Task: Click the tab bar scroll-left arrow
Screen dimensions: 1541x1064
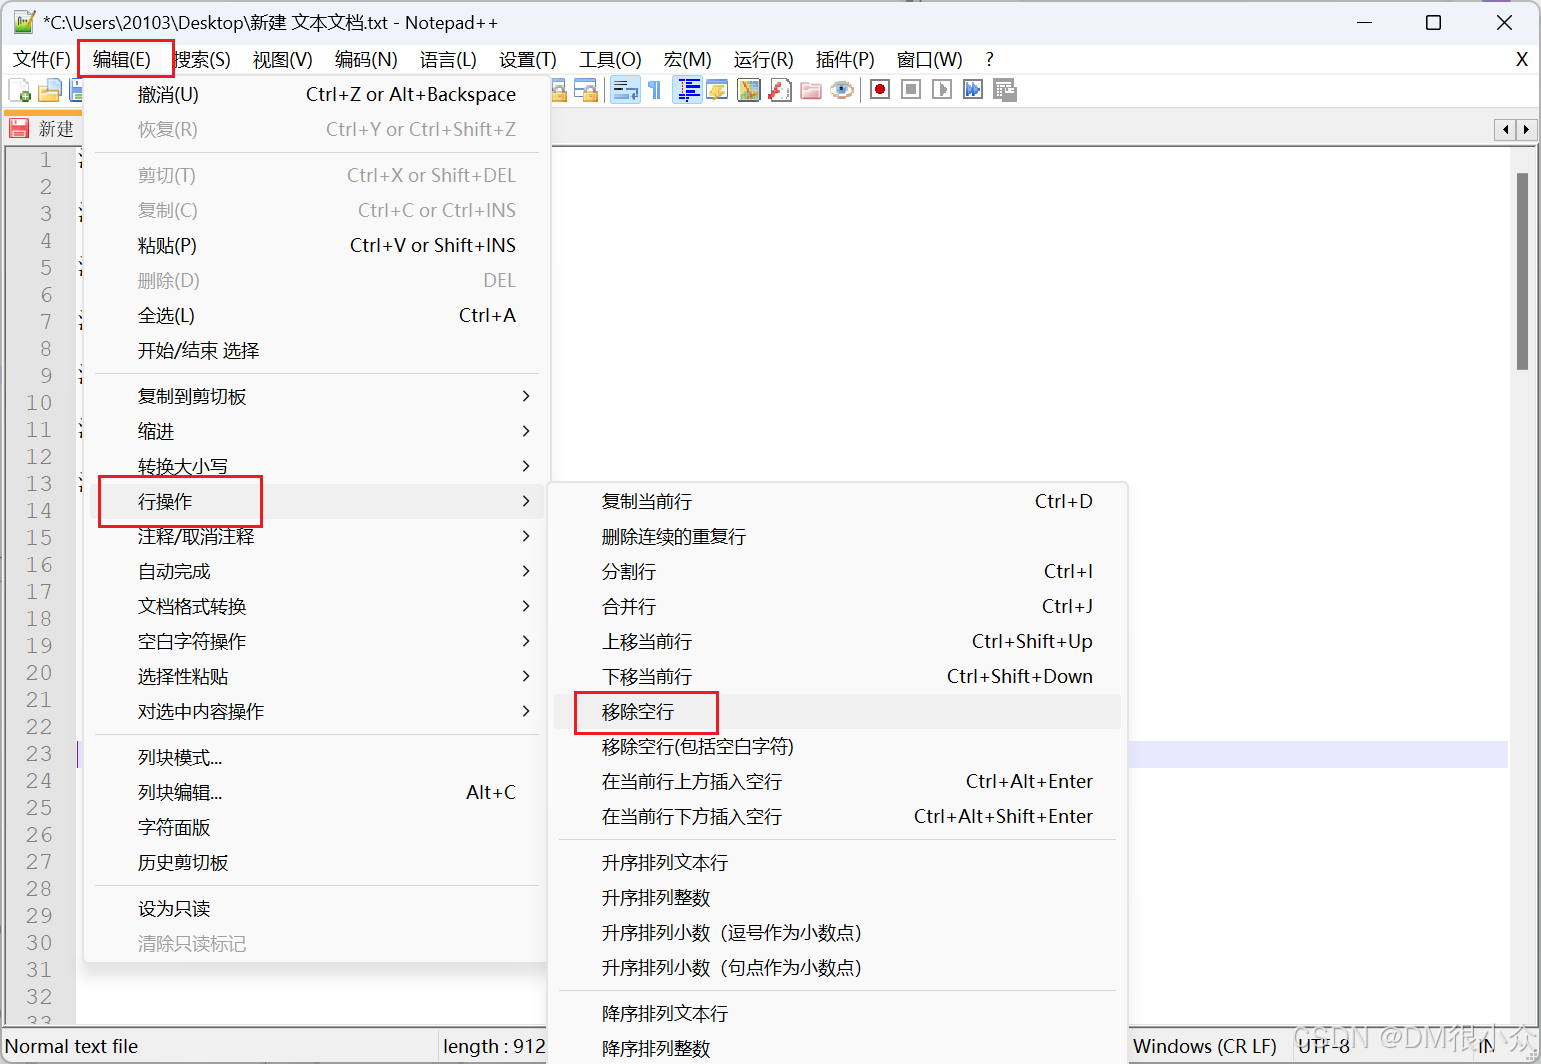Action: point(1506,129)
